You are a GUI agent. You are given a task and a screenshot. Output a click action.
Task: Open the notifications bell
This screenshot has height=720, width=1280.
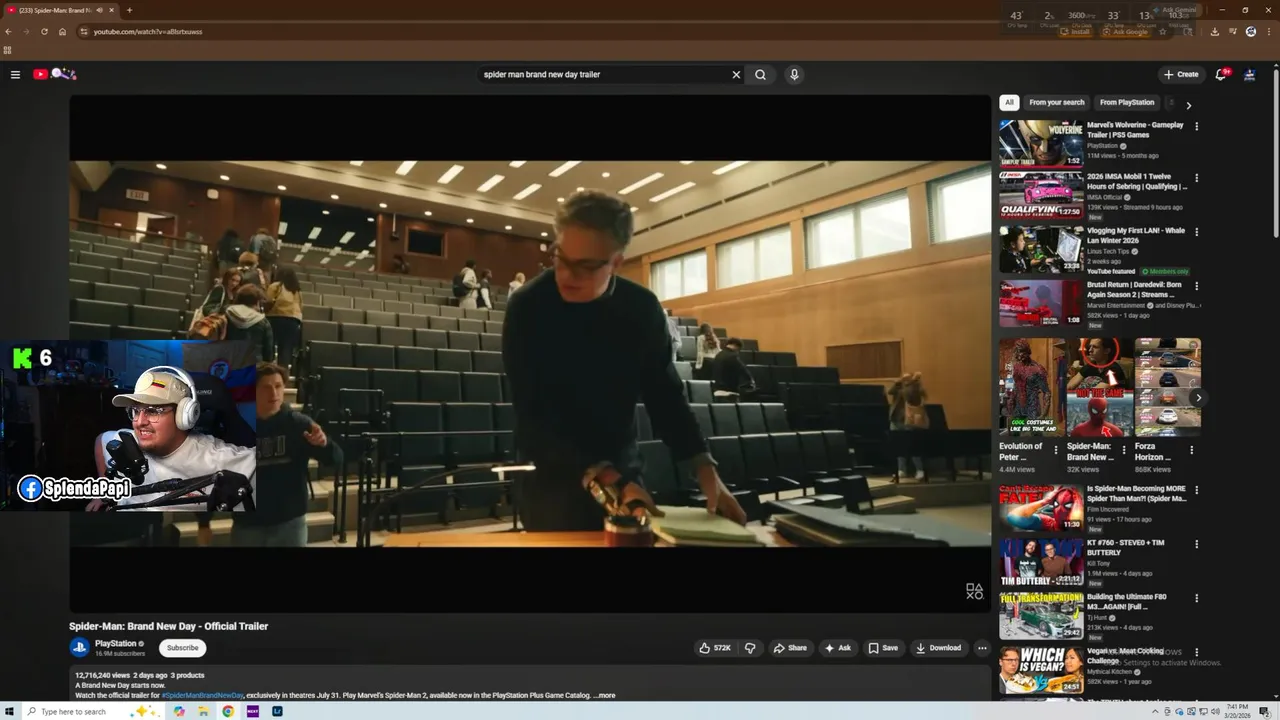1221,74
